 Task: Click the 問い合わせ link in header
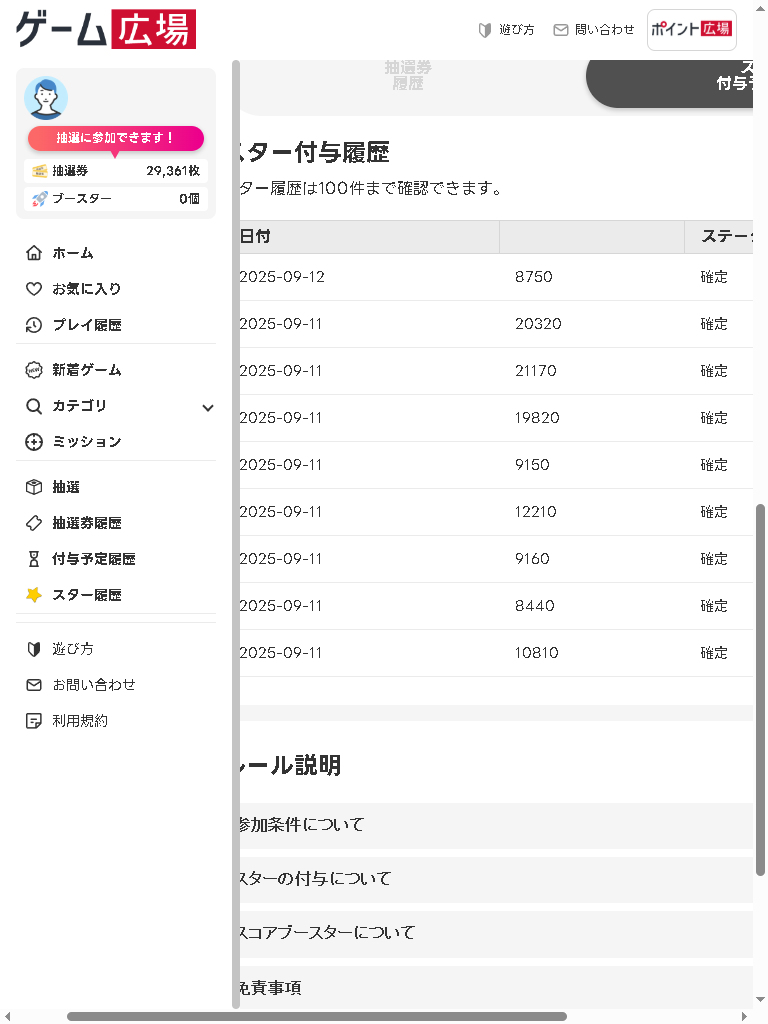coord(594,30)
